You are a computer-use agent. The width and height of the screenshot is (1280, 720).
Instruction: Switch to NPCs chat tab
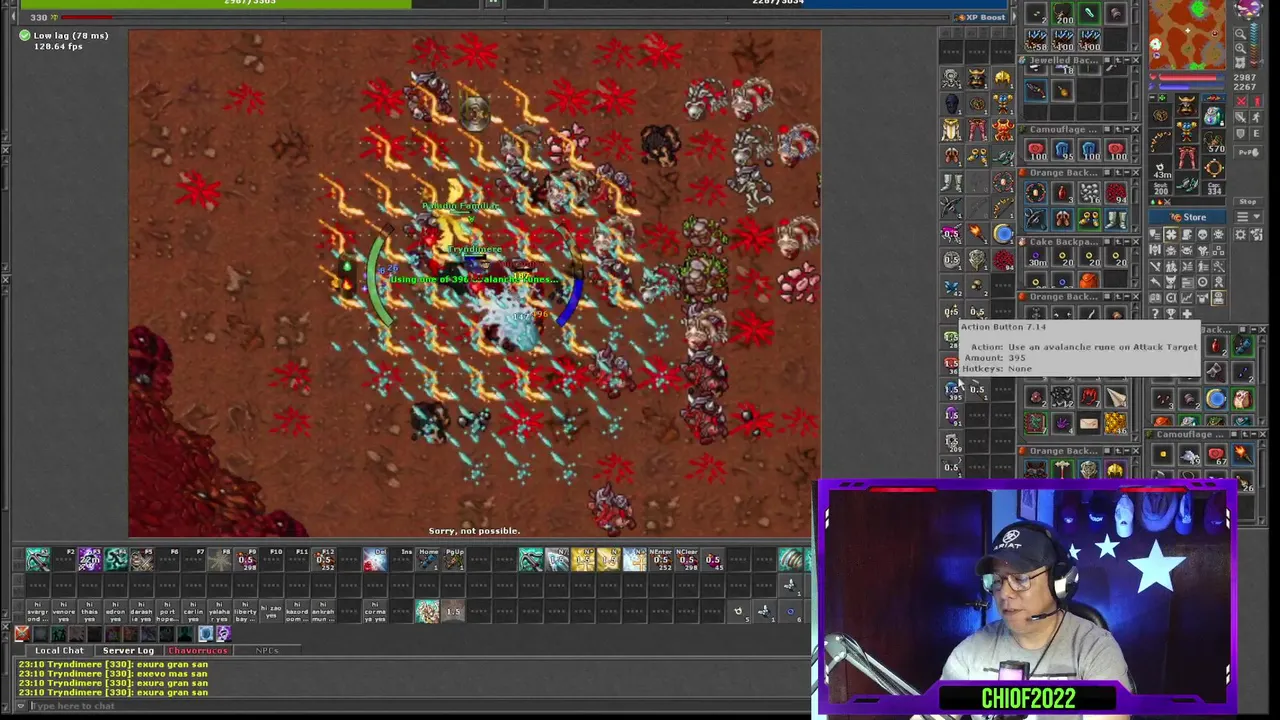click(x=267, y=650)
